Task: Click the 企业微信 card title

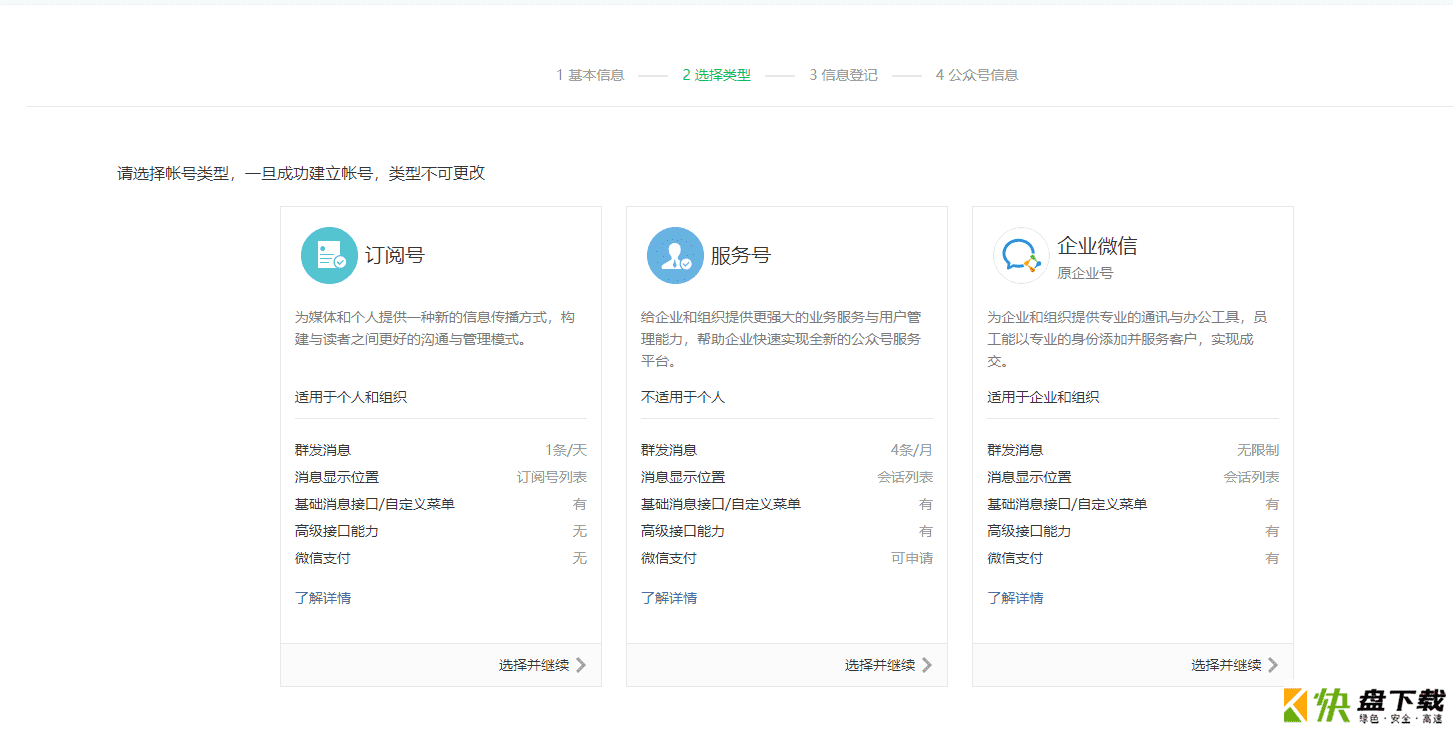Action: pos(1097,246)
